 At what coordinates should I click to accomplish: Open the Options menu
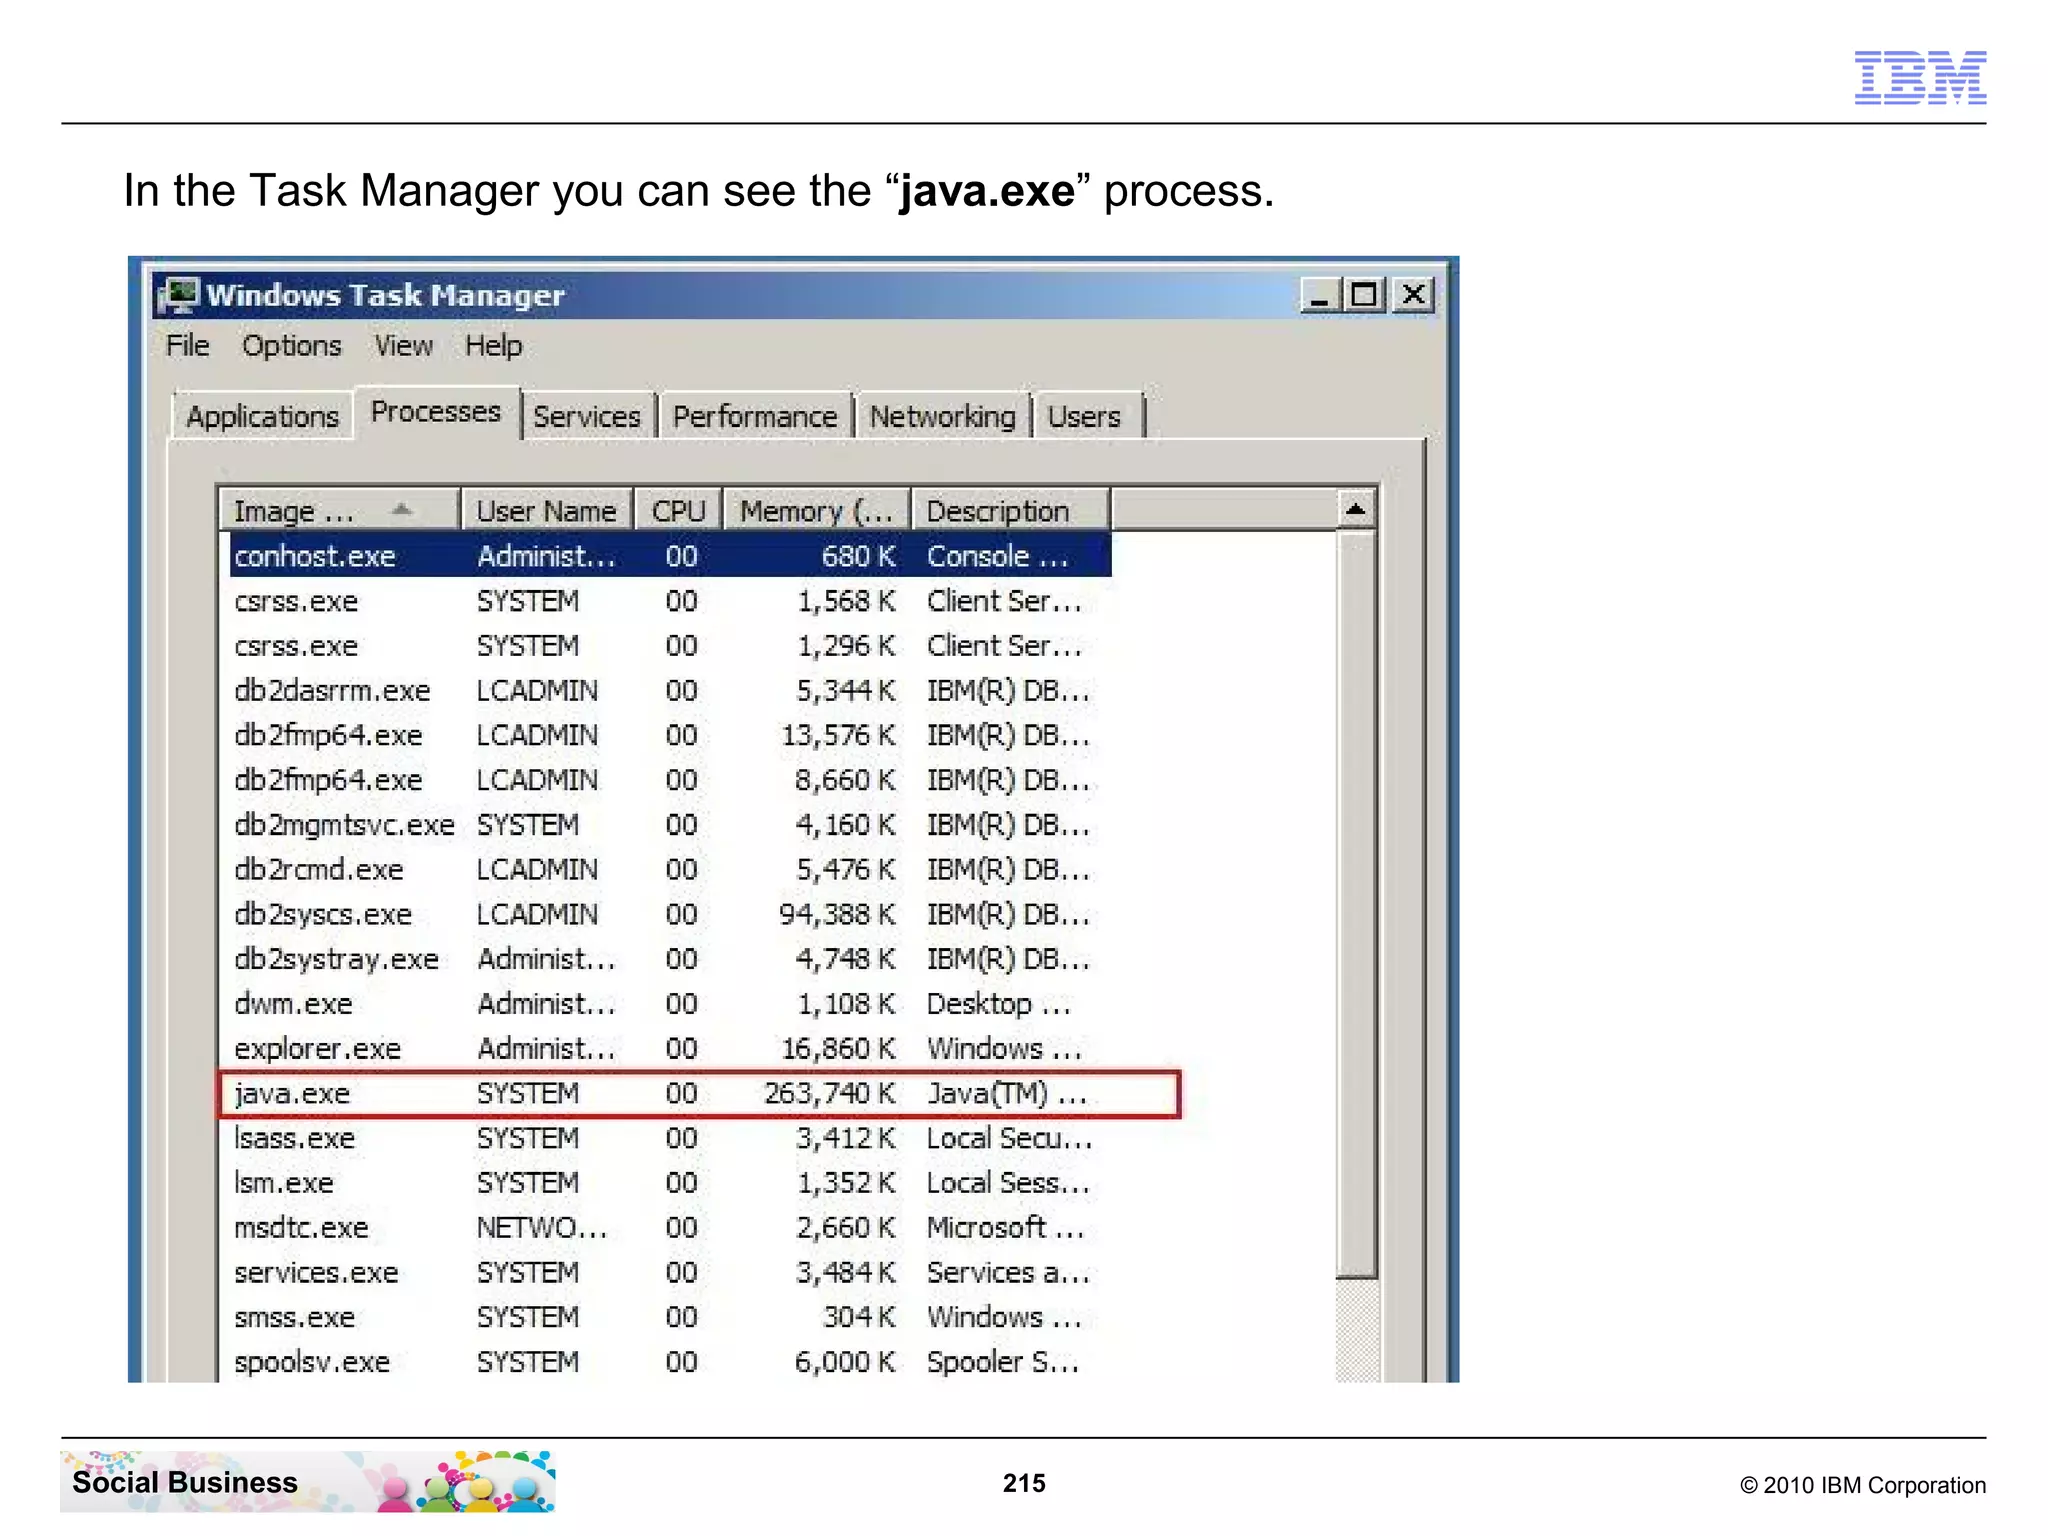pyautogui.click(x=292, y=346)
